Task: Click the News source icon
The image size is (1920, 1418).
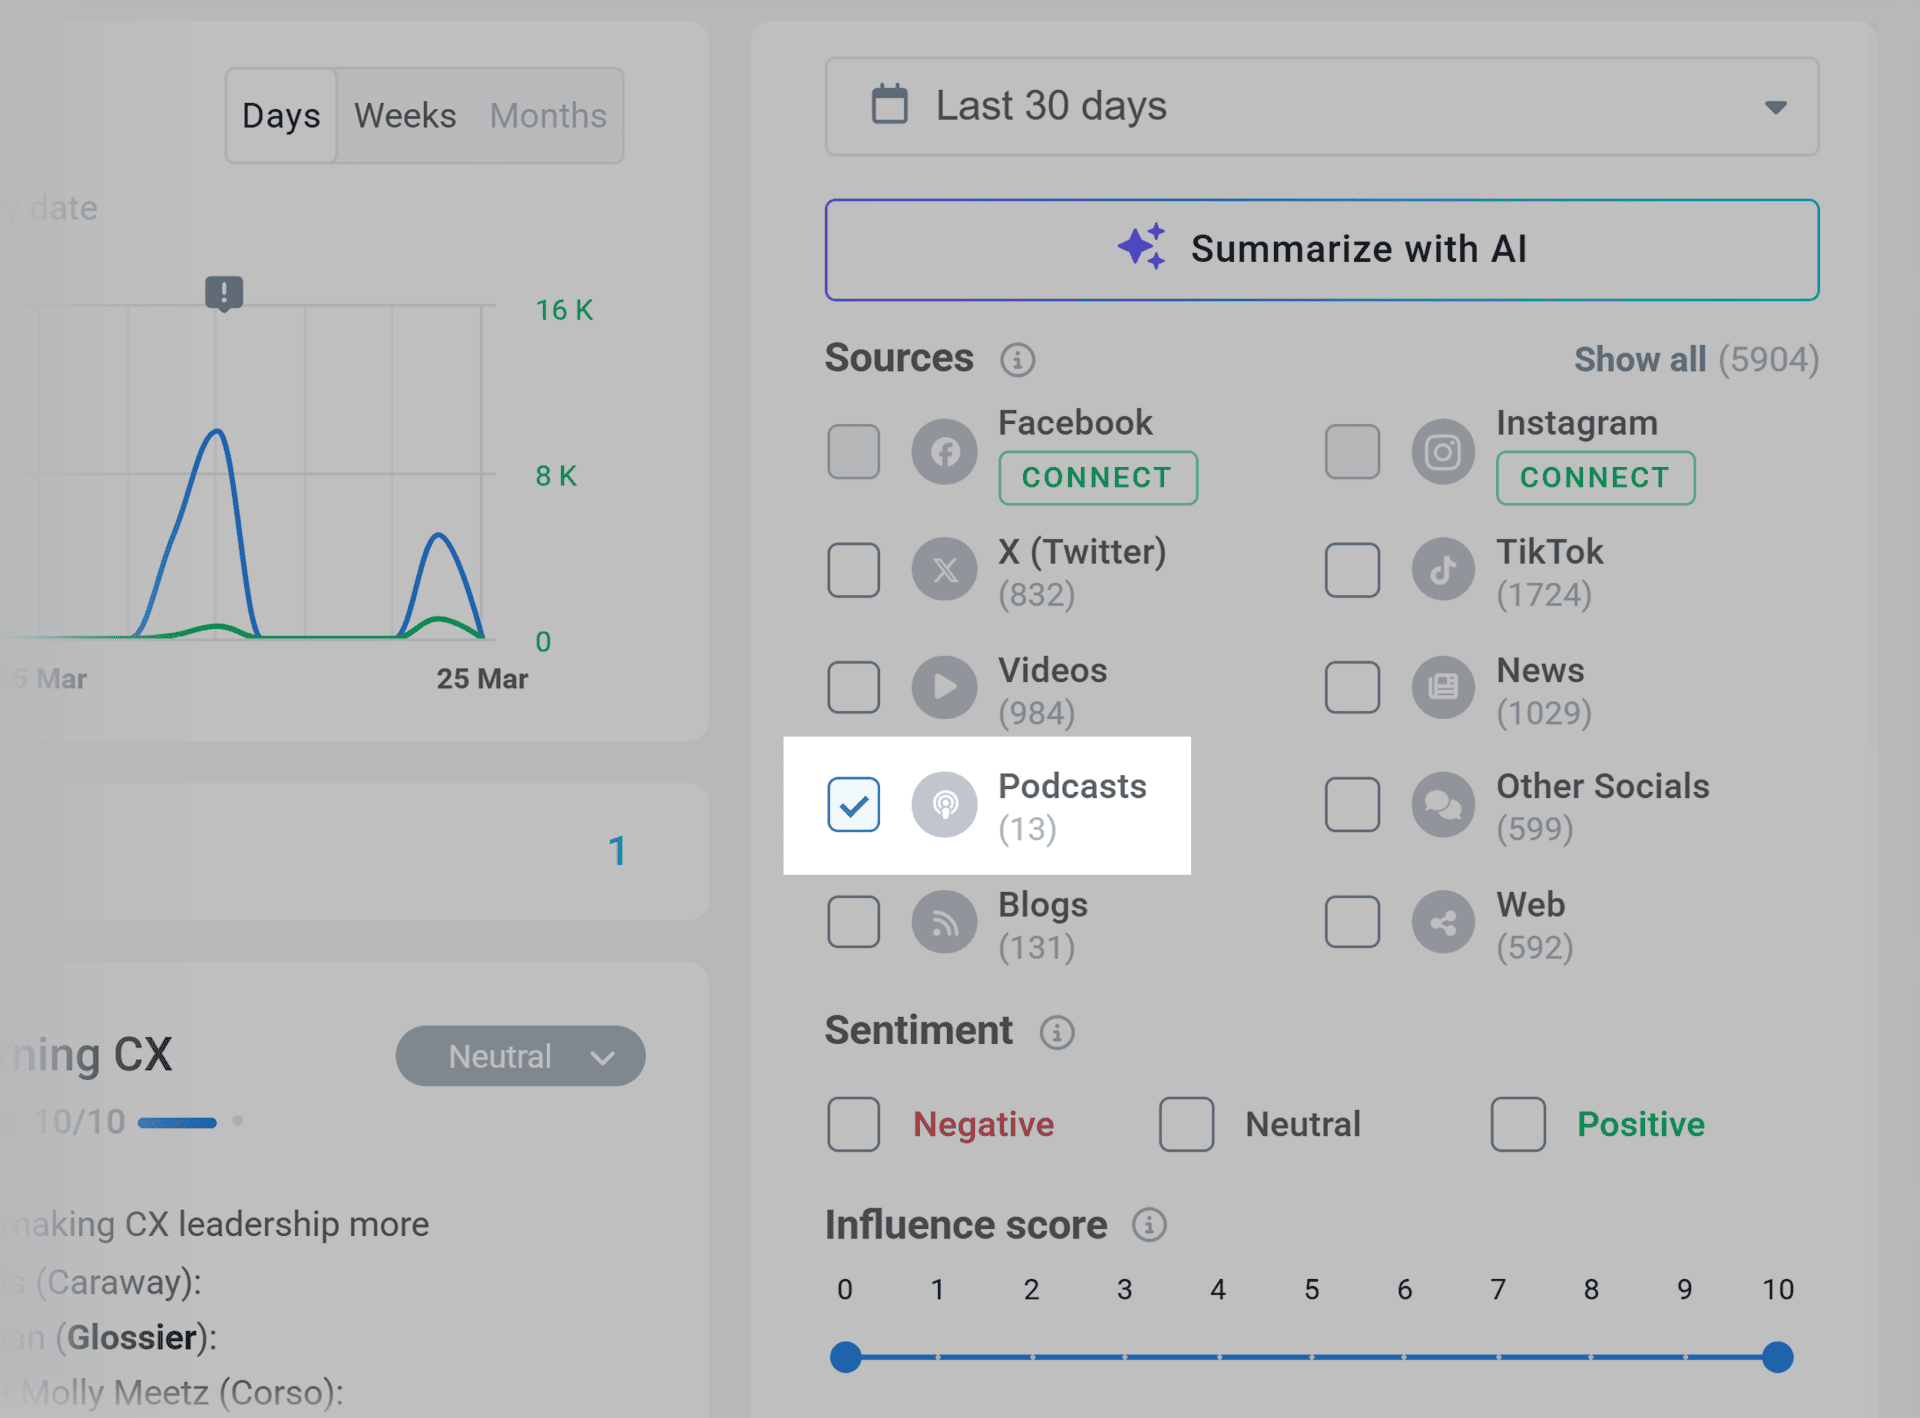Action: pyautogui.click(x=1442, y=687)
